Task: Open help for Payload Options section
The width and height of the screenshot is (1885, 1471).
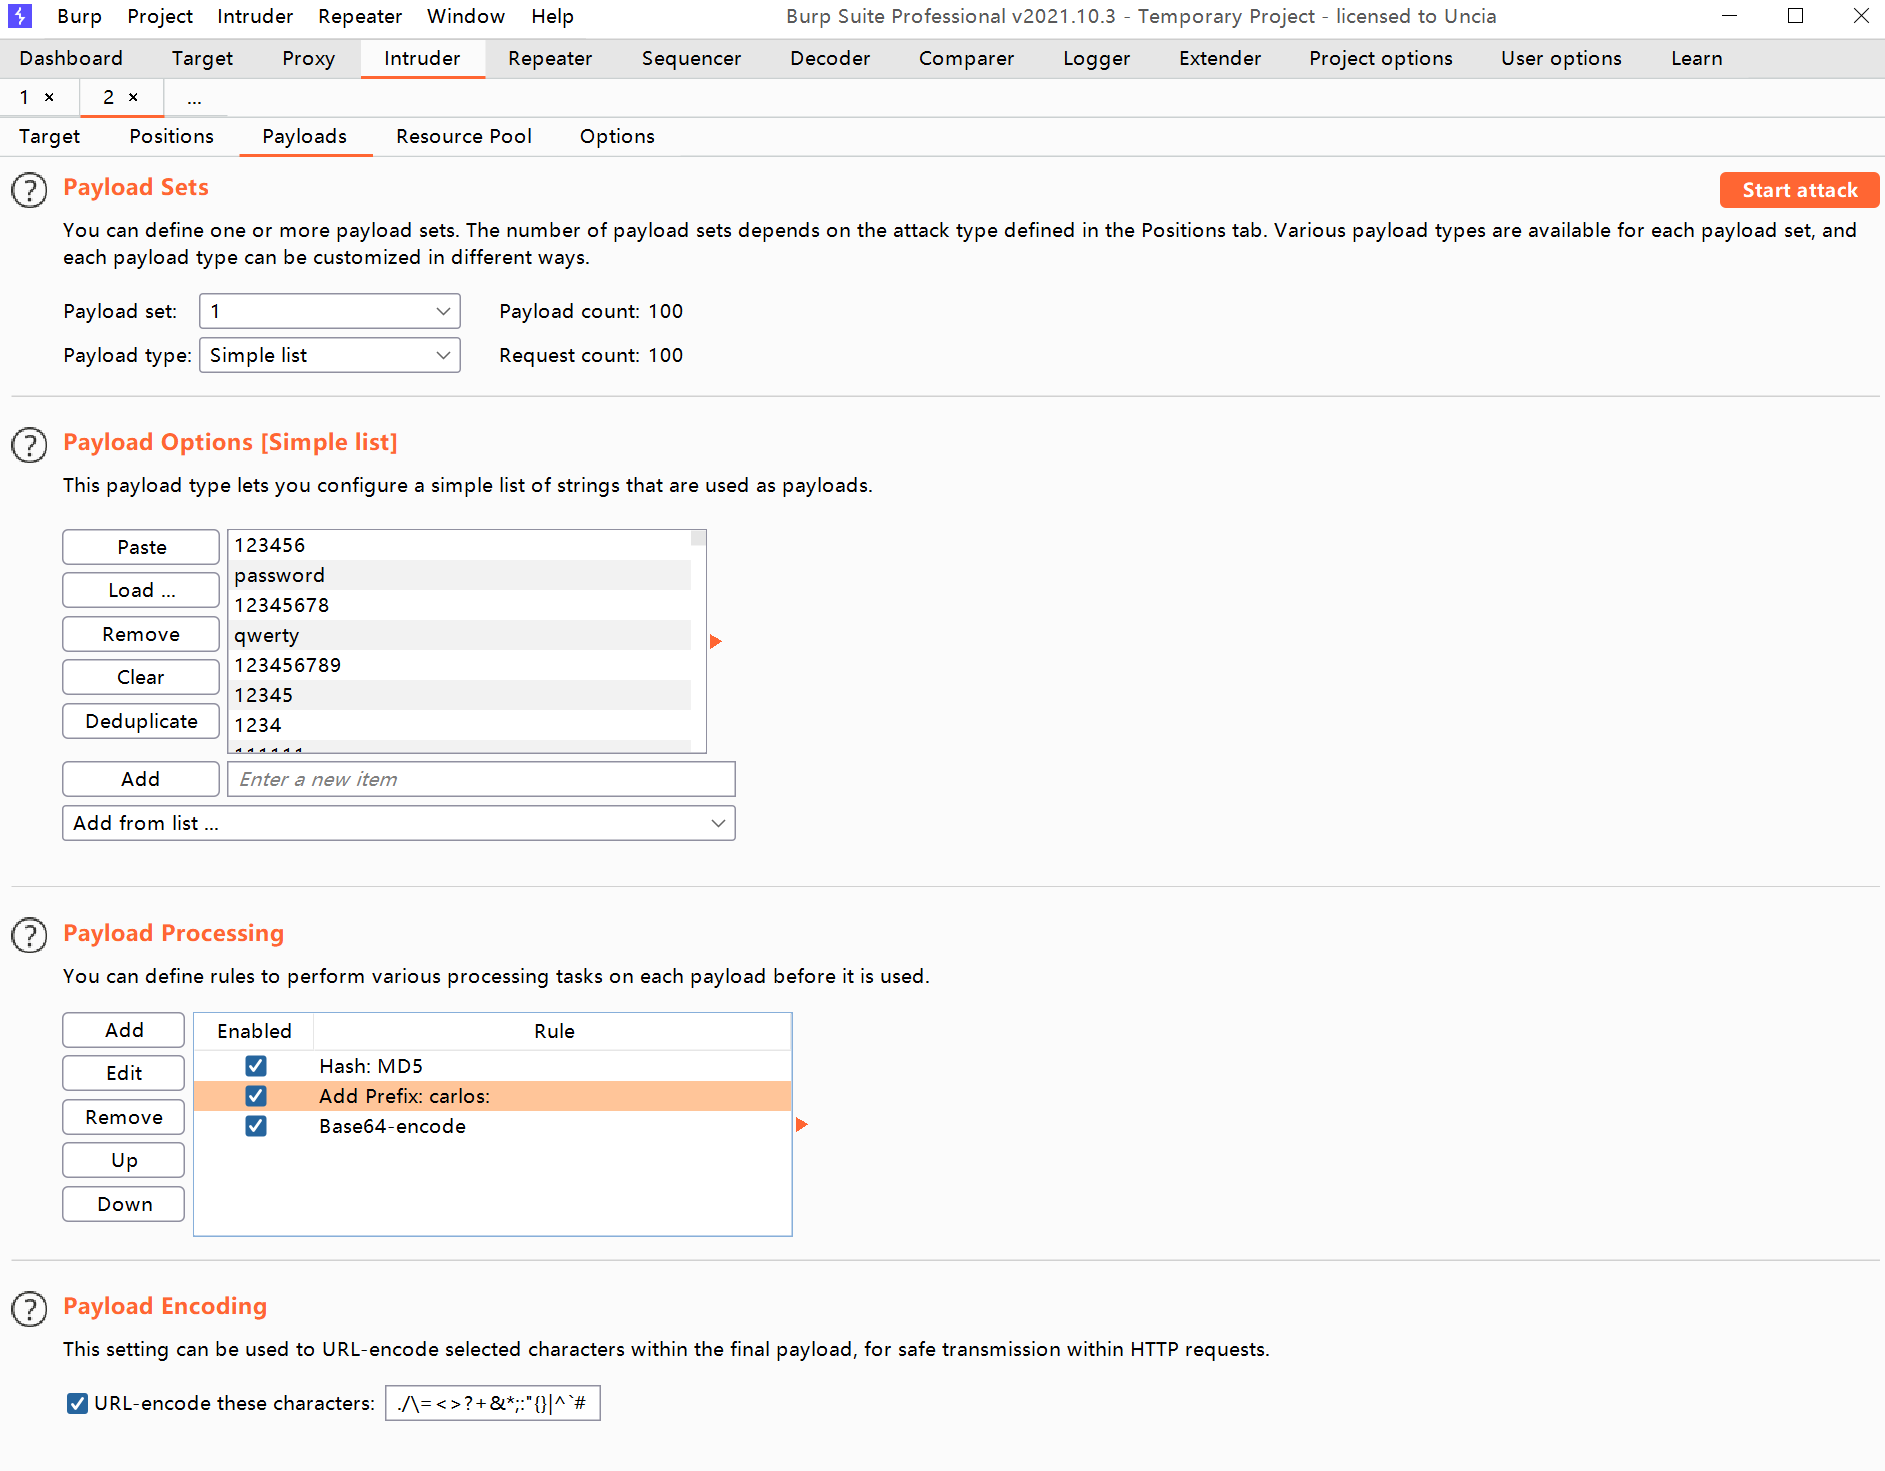Action: coord(29,445)
